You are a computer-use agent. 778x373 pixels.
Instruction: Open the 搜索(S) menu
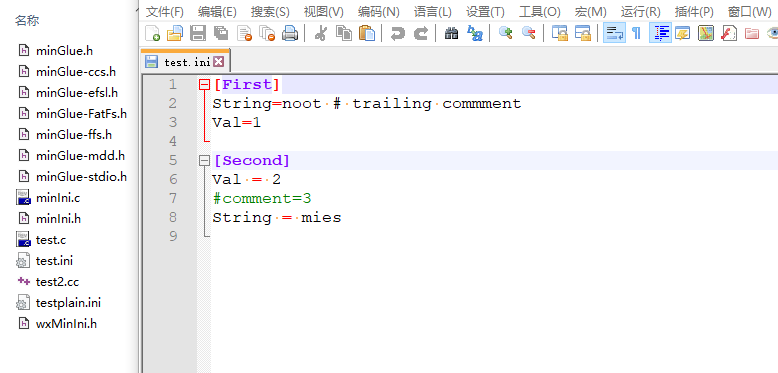(x=270, y=11)
